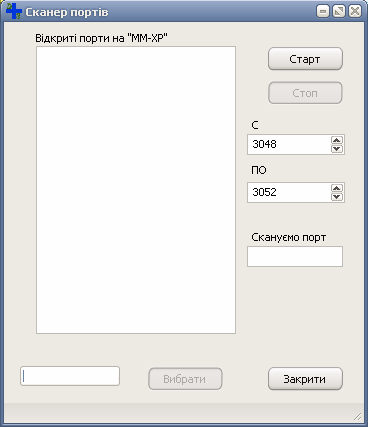Screen dimensions: 368x427
Task: Click inside the open ports list box
Action: click(136, 190)
